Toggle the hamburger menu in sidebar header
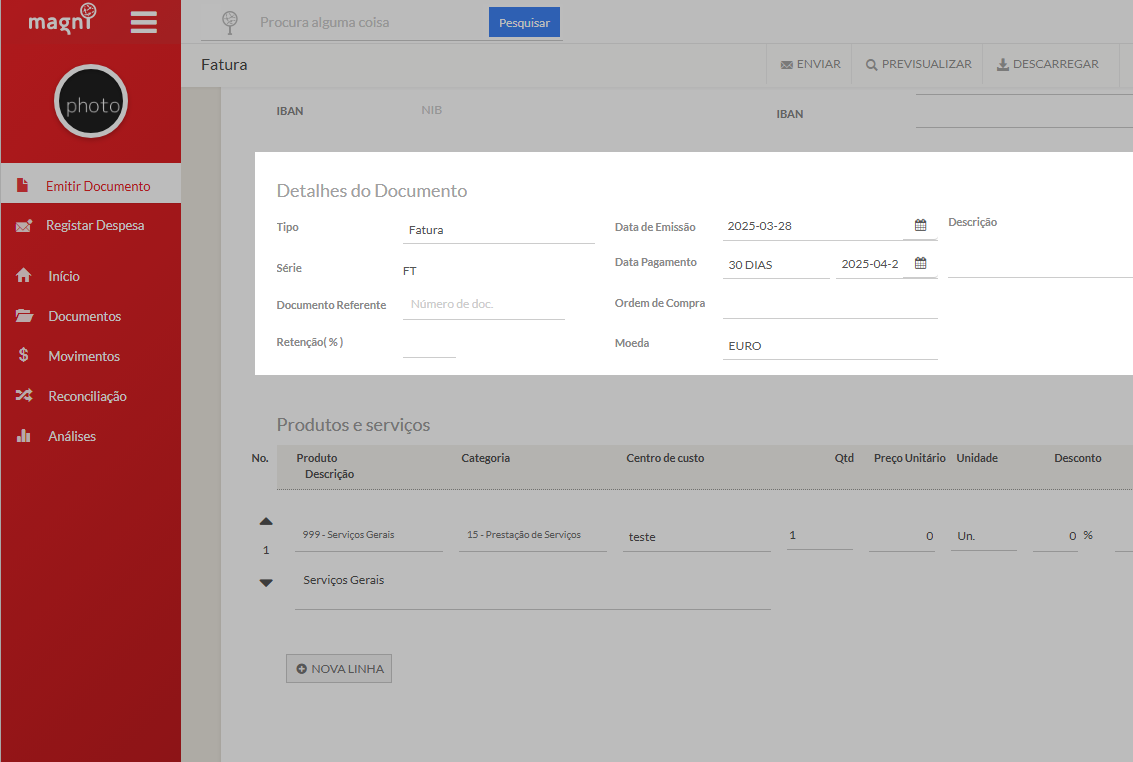Image resolution: width=1133 pixels, height=762 pixels. pyautogui.click(x=144, y=22)
